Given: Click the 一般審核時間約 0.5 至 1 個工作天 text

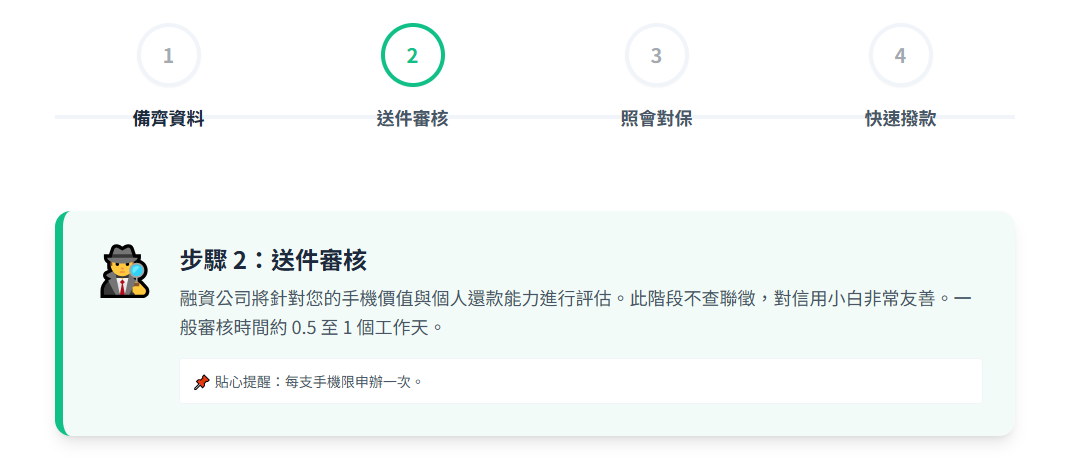Looking at the screenshot, I should point(310,327).
